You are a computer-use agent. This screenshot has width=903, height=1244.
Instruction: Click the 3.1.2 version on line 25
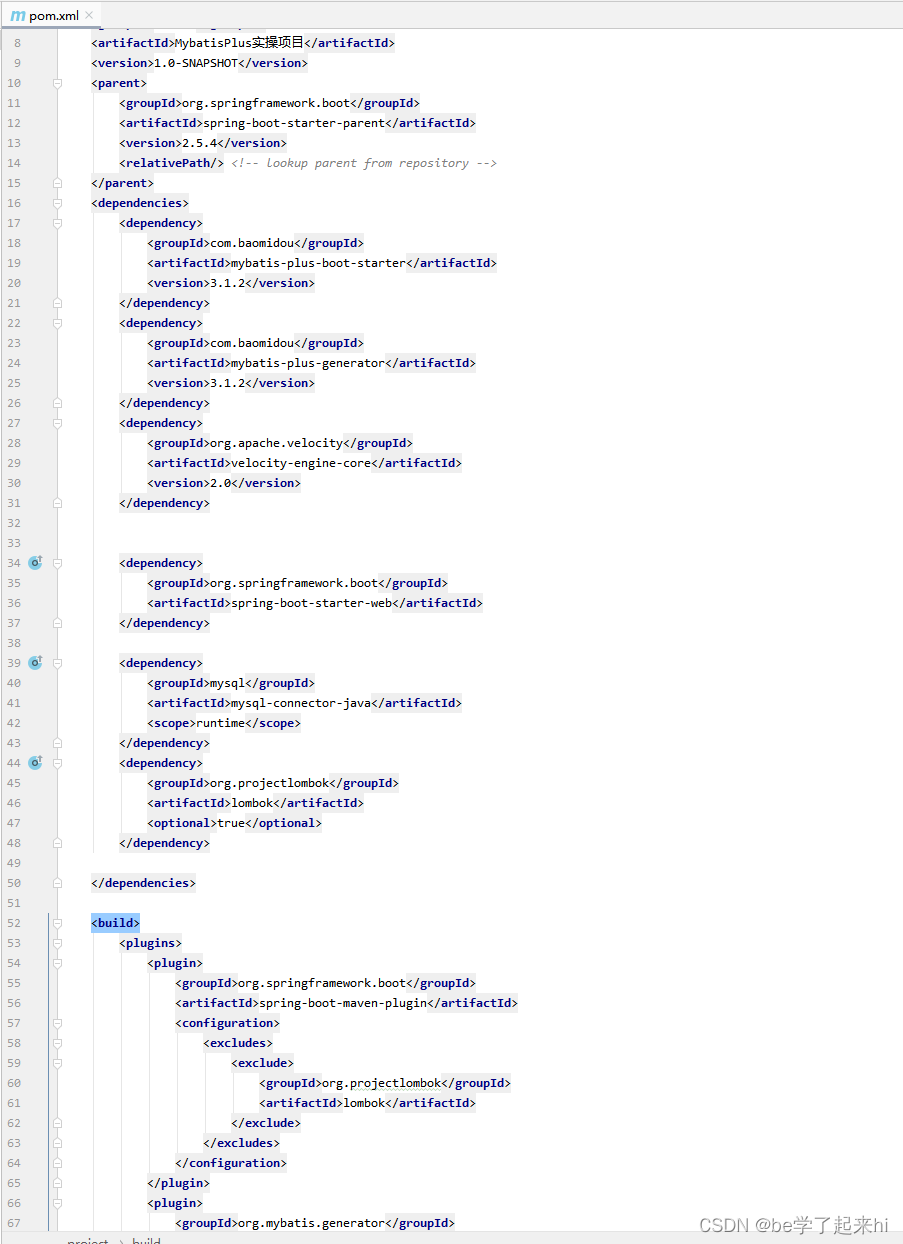tap(227, 383)
